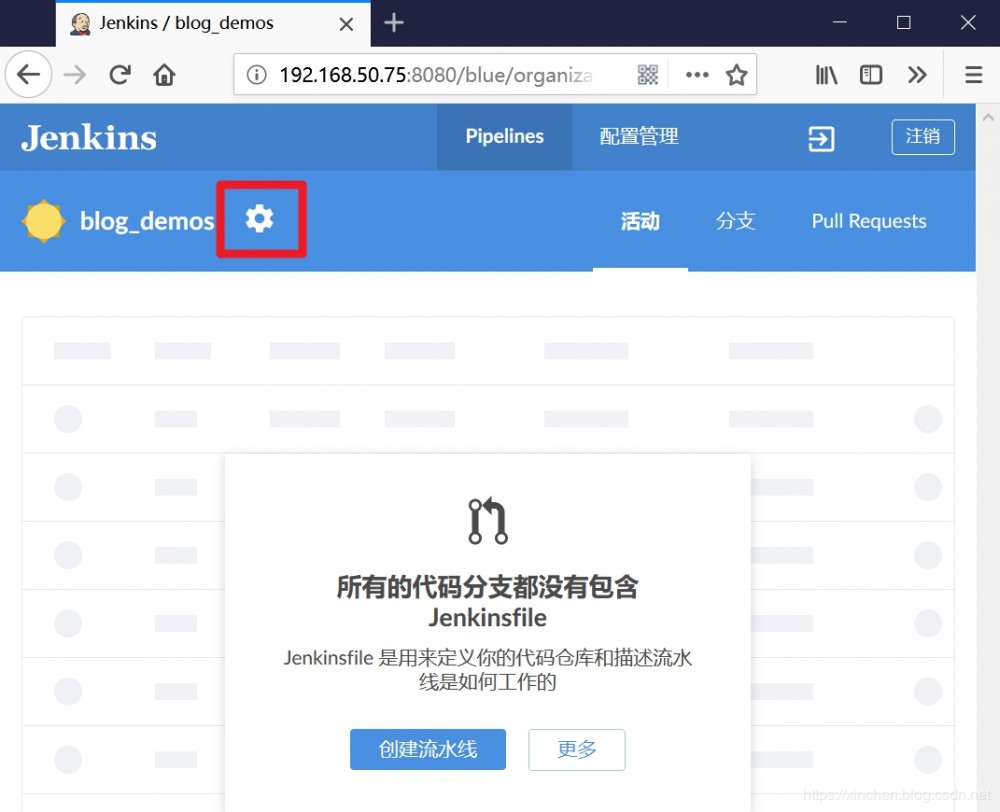Click the 注销 logout button
Screen dimensions: 1000x812
pyautogui.click(x=923, y=137)
